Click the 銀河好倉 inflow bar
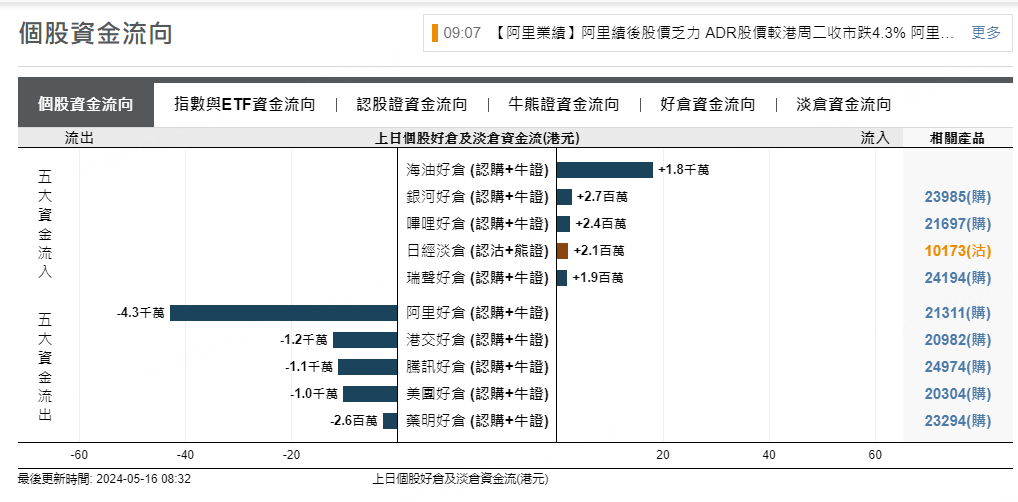1018x502 pixels. coord(564,197)
